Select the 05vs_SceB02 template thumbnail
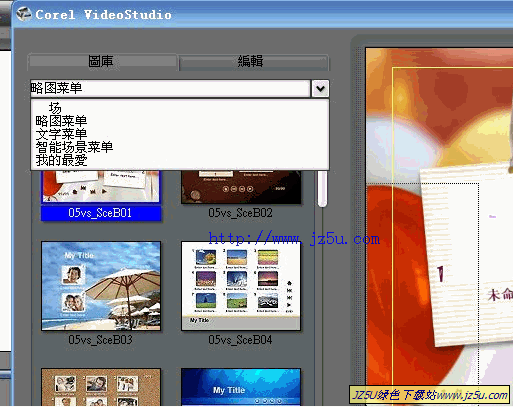Screen dimensions: 513x407 (241, 187)
